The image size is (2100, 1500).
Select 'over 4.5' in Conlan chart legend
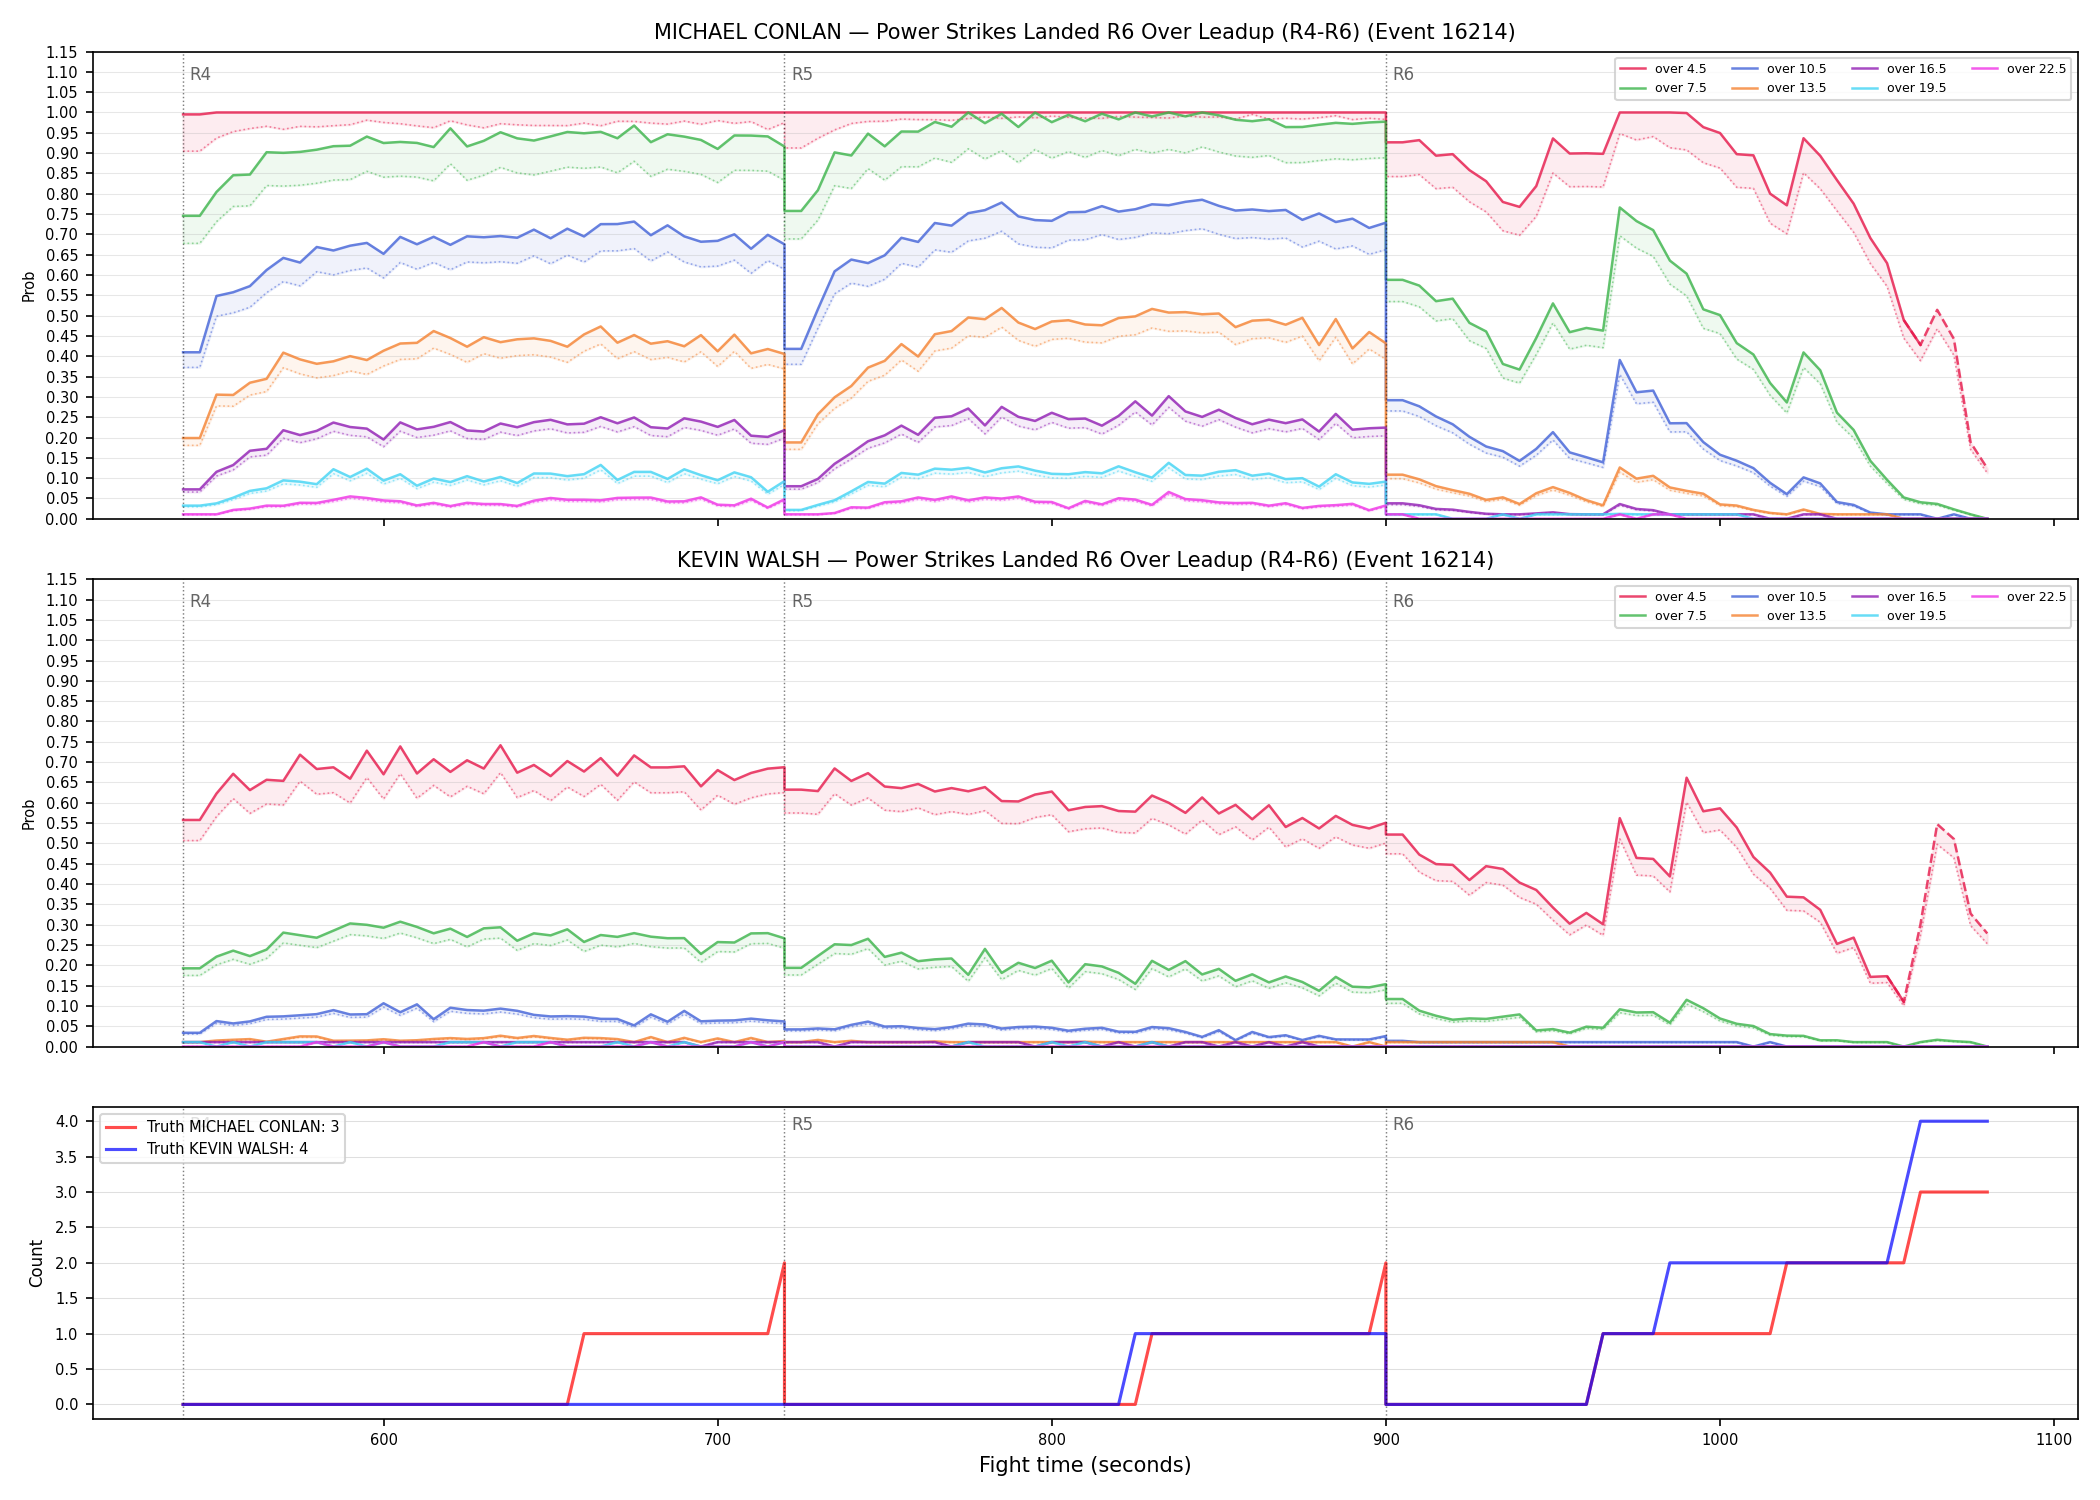click(1663, 69)
